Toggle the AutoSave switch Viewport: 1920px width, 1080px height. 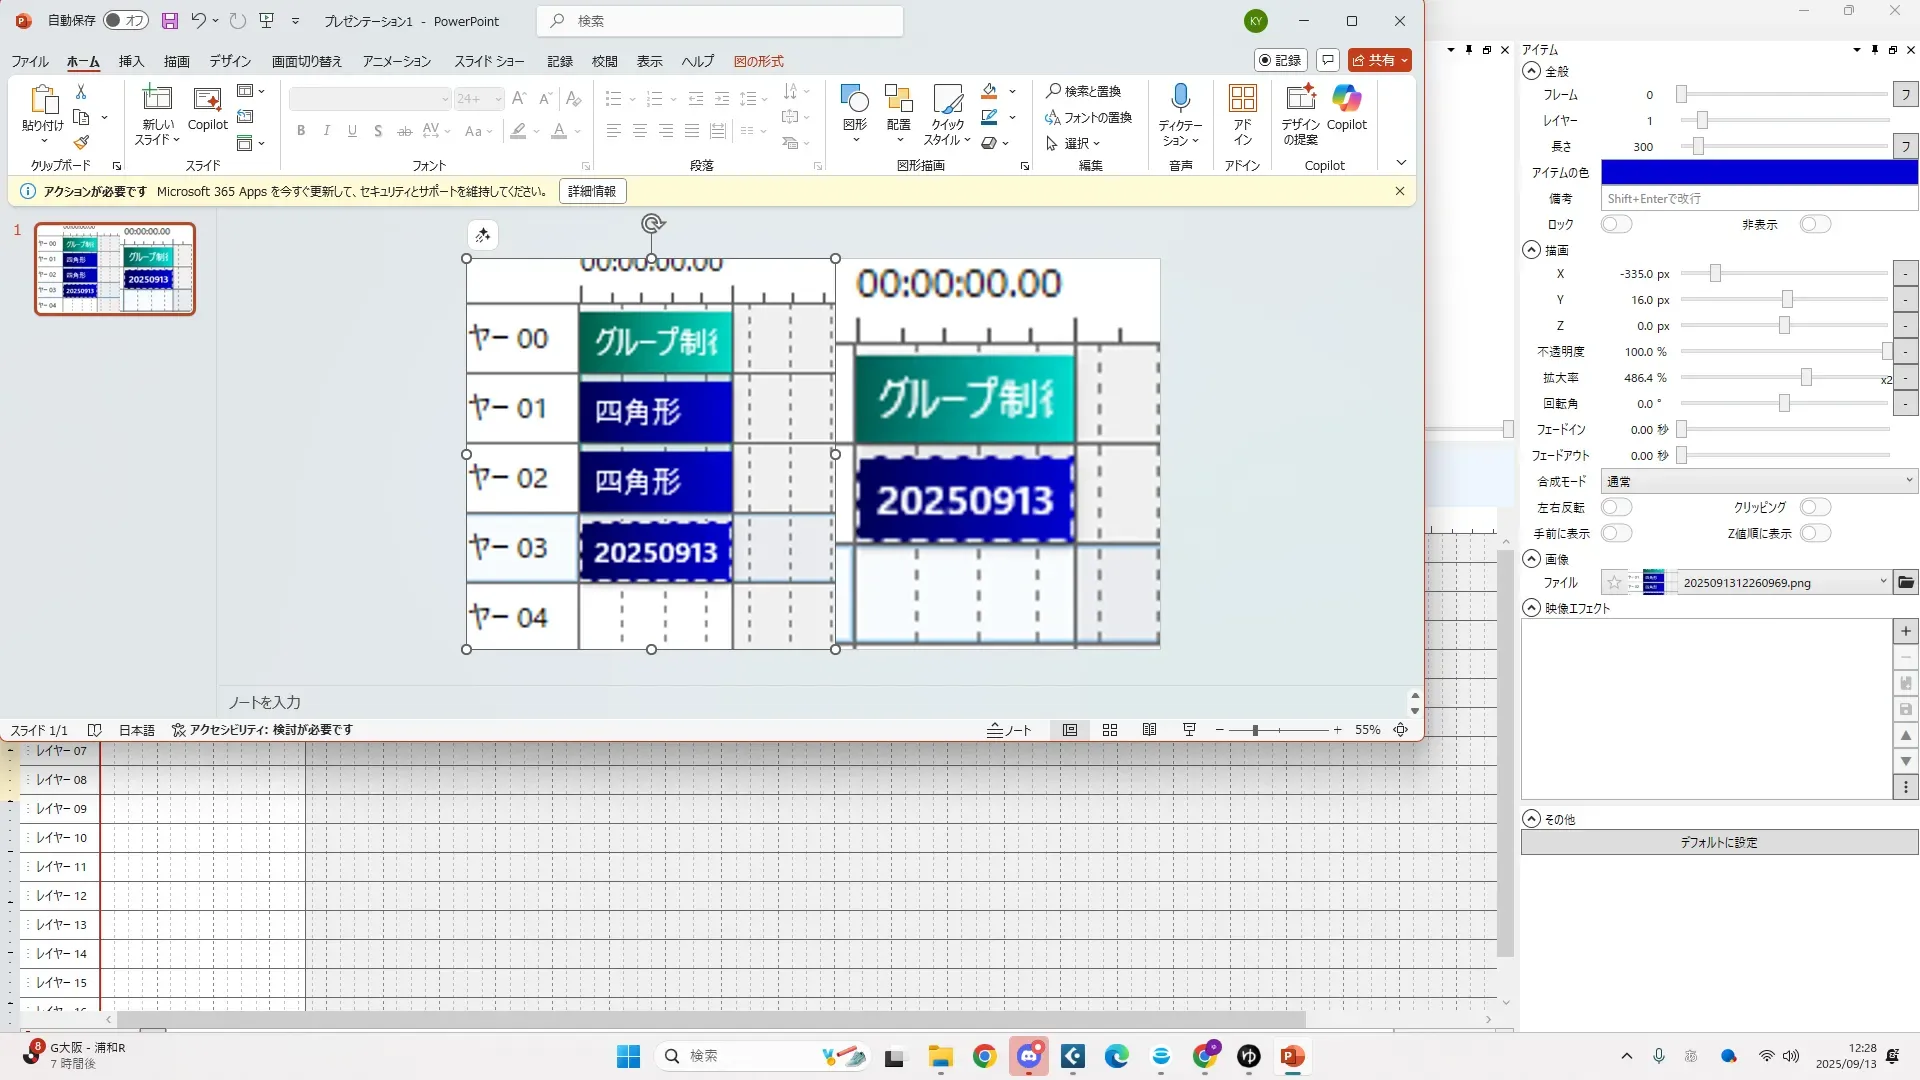coord(126,21)
